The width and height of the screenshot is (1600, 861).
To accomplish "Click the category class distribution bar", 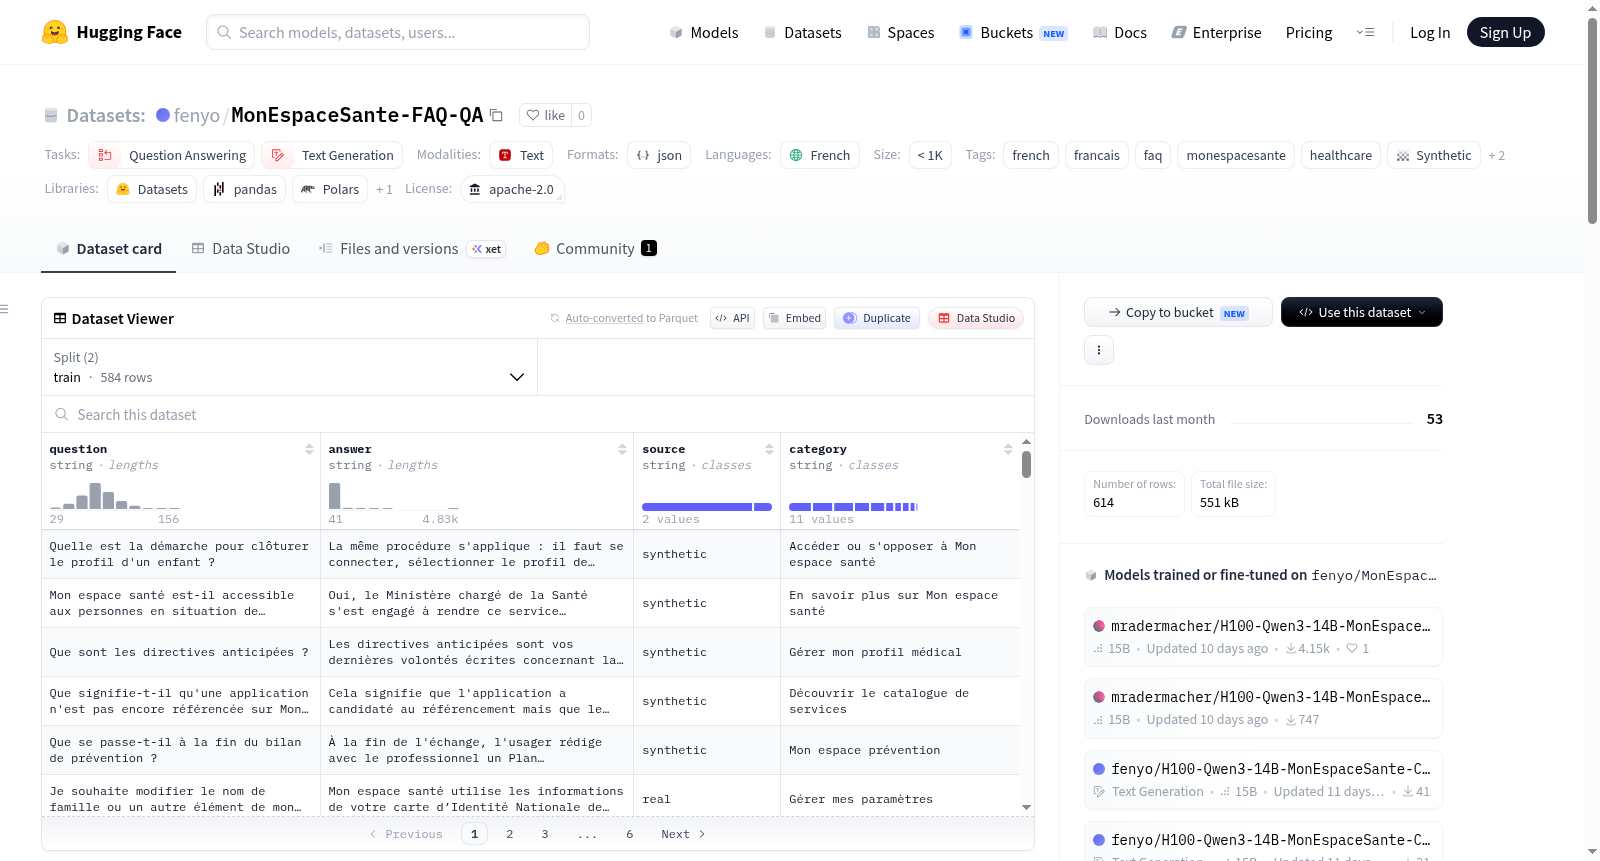I will point(853,507).
